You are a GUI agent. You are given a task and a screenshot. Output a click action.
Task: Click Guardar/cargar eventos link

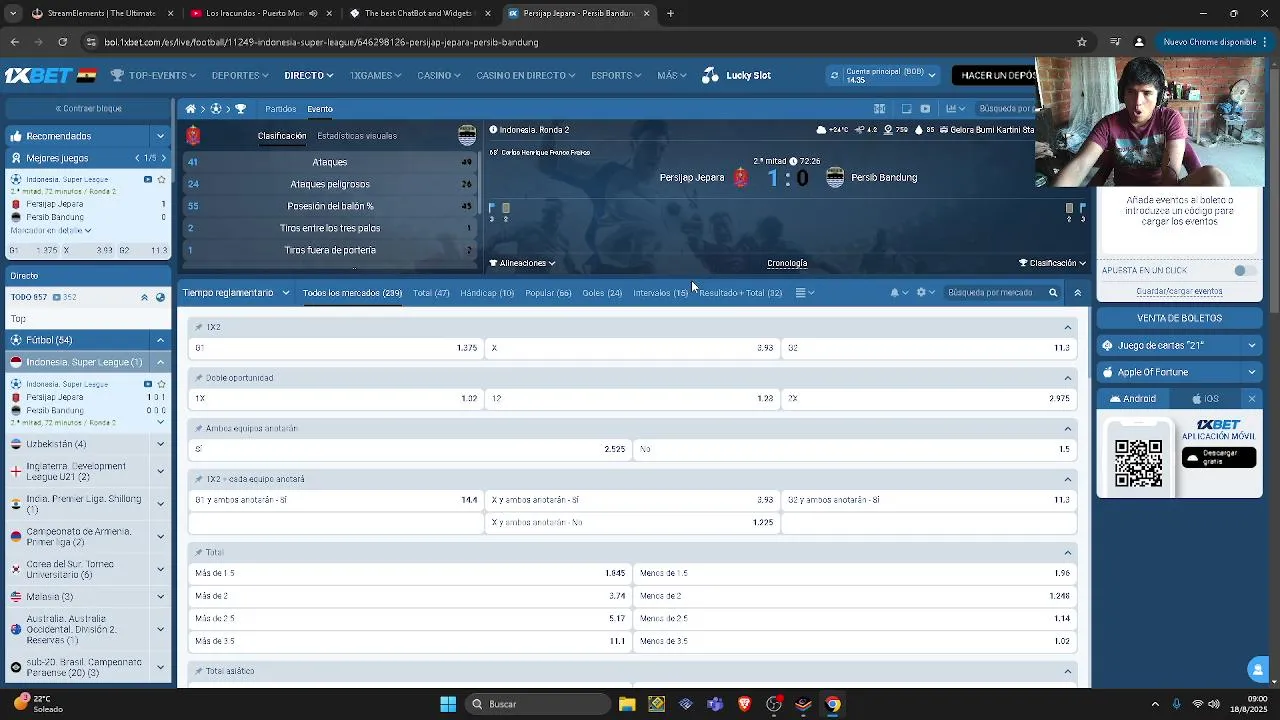click(x=1179, y=291)
